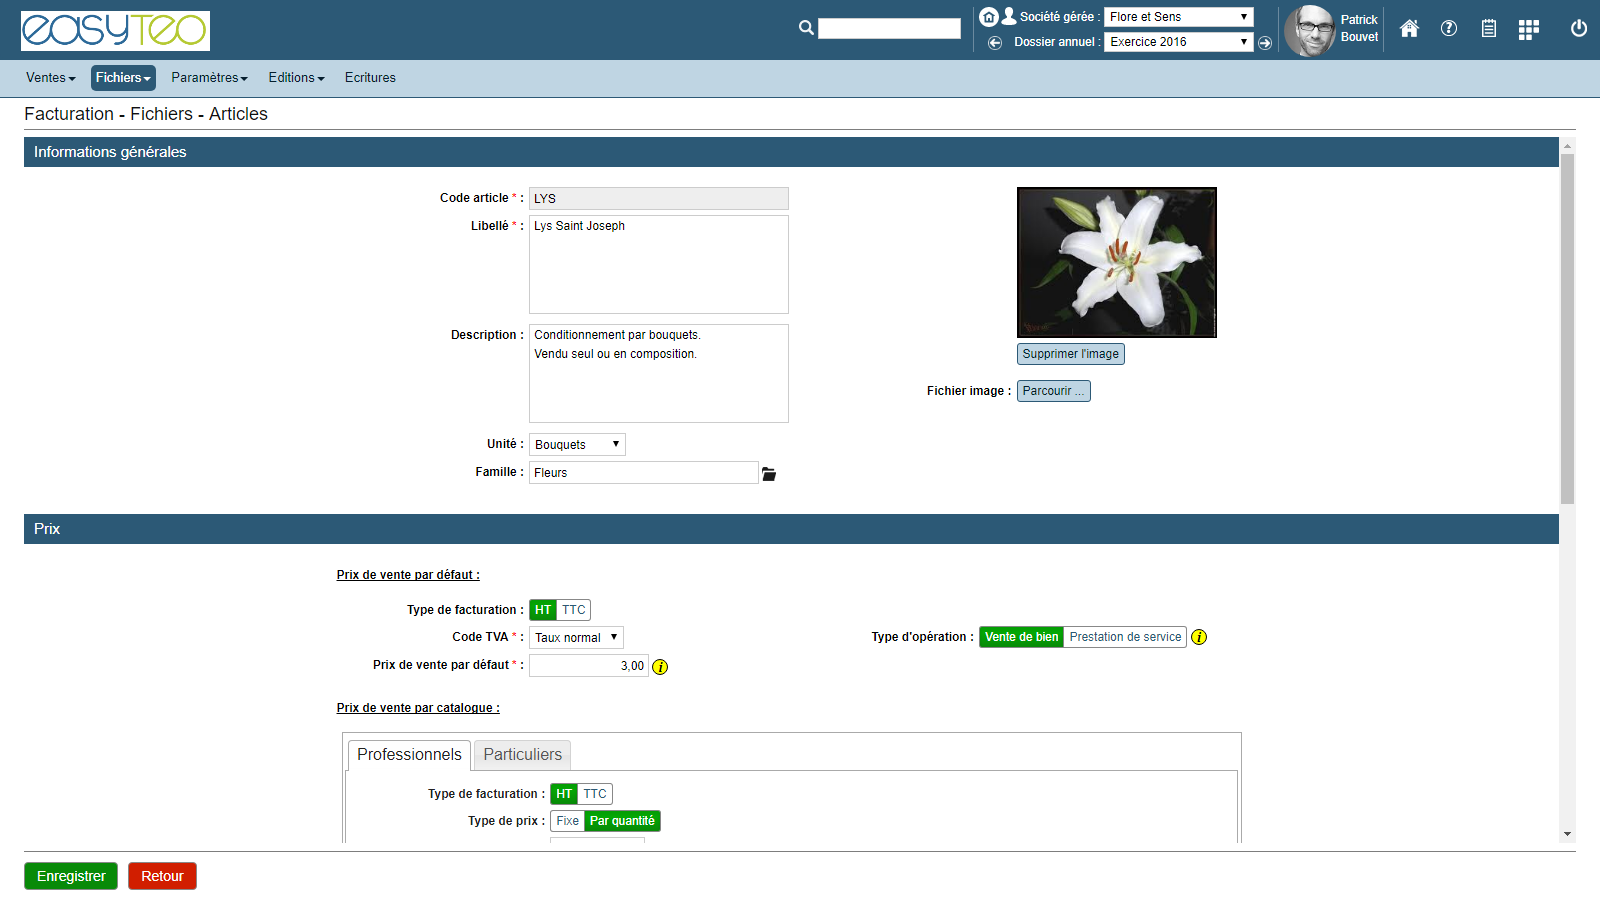Open the applications grid icon

[x=1528, y=29]
